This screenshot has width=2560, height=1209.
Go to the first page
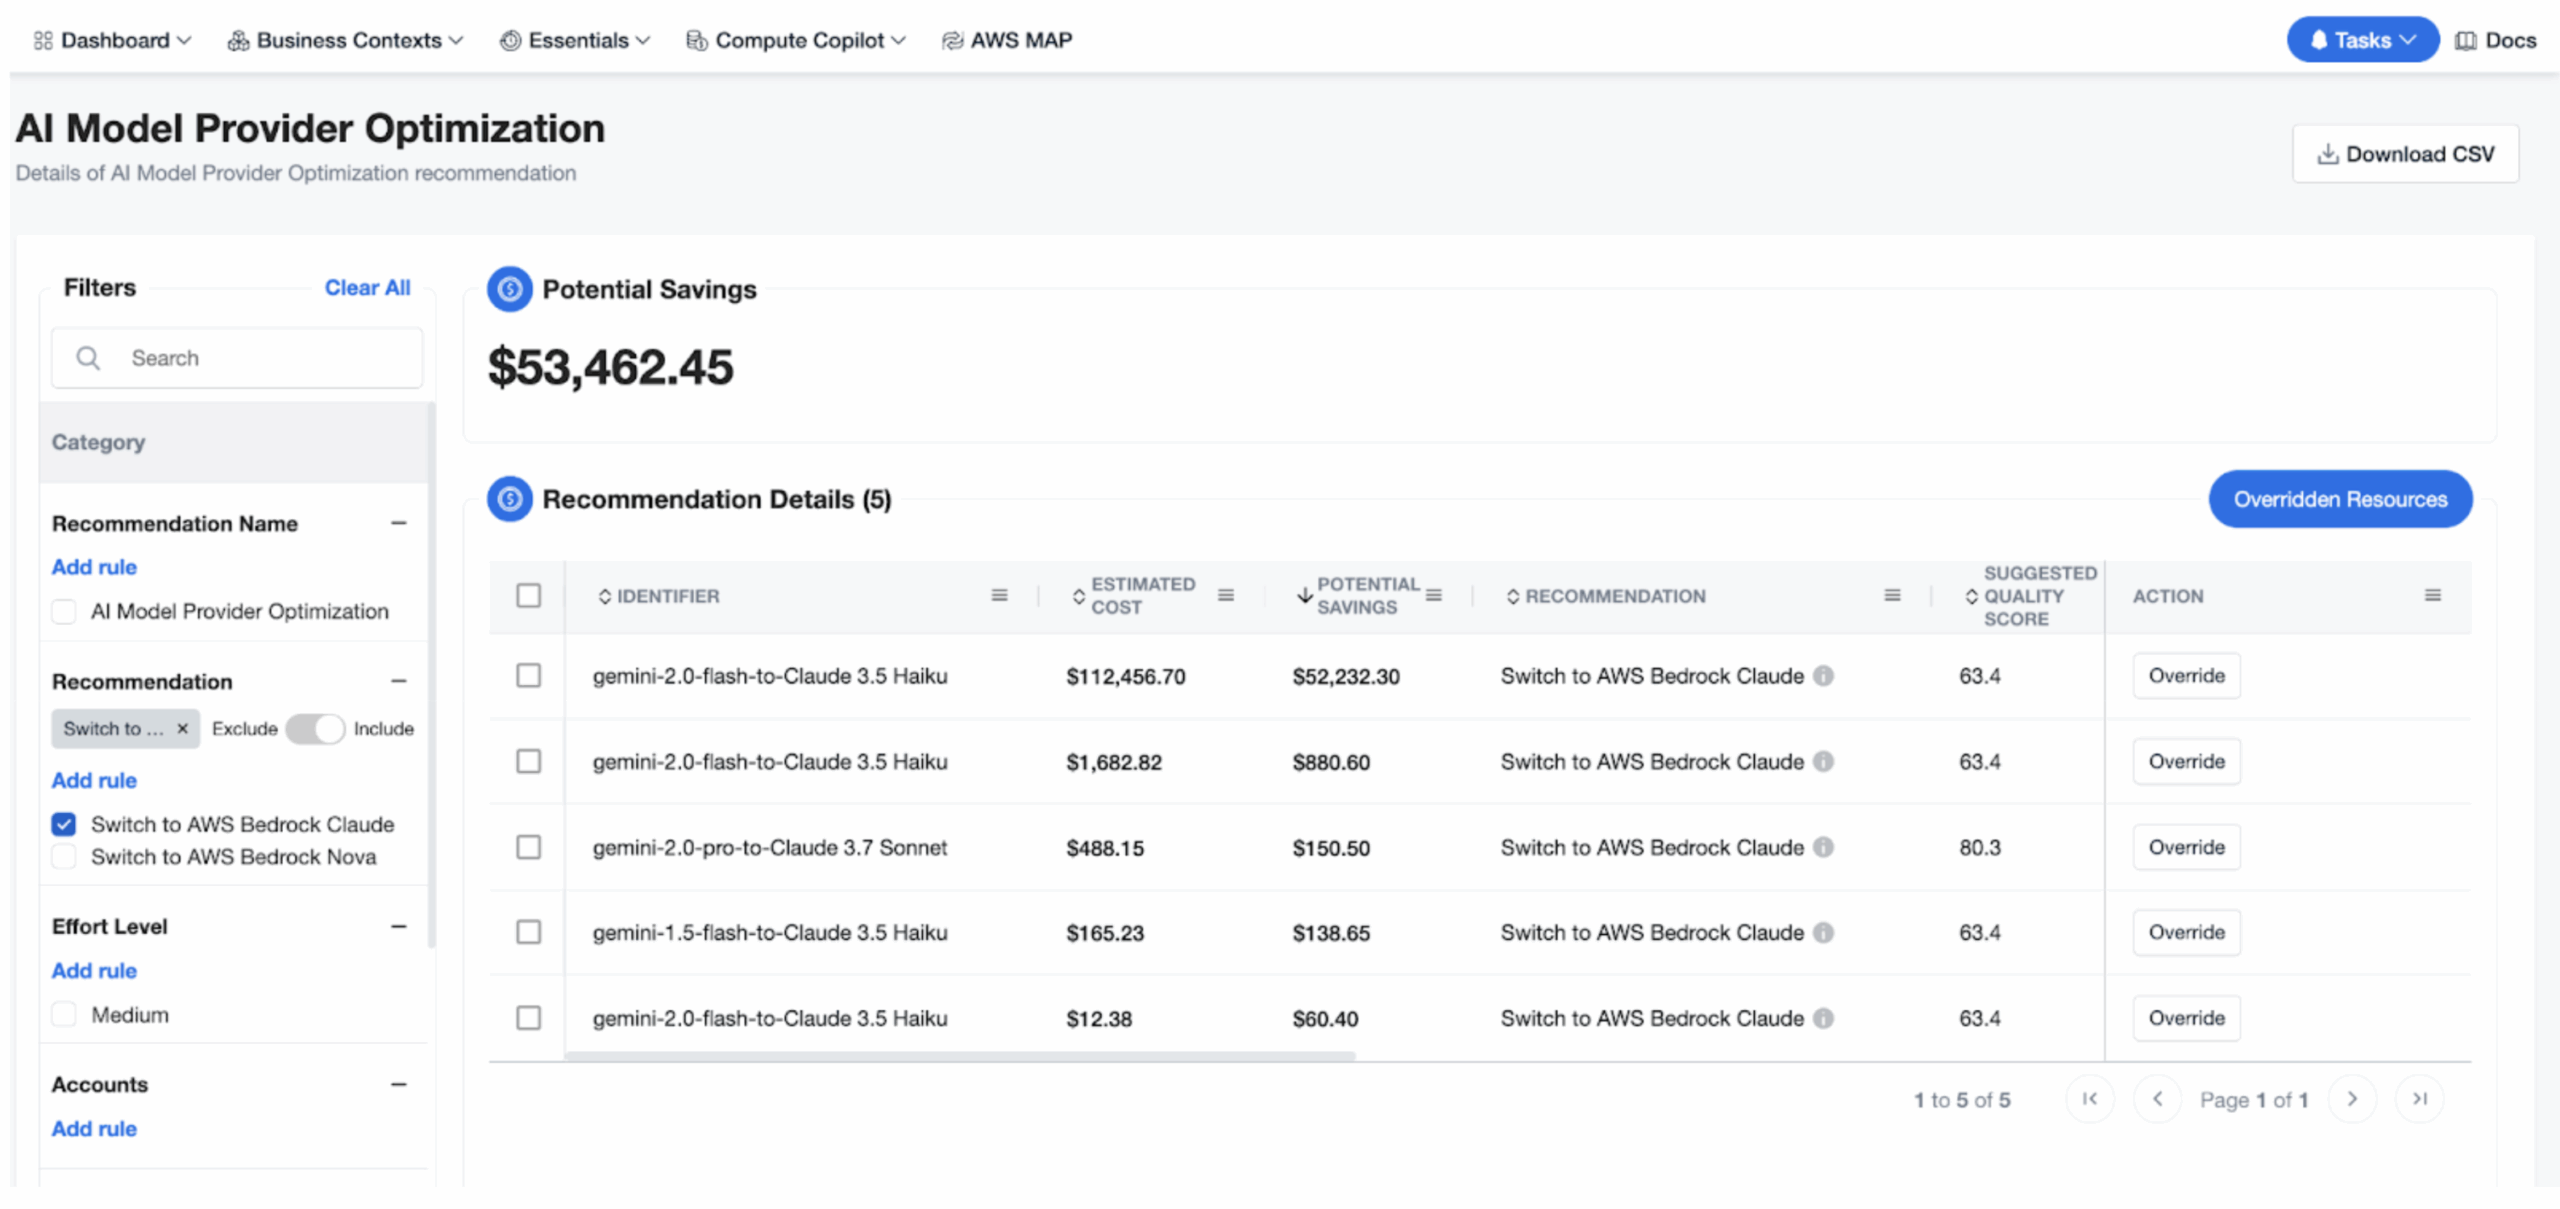2090,1099
